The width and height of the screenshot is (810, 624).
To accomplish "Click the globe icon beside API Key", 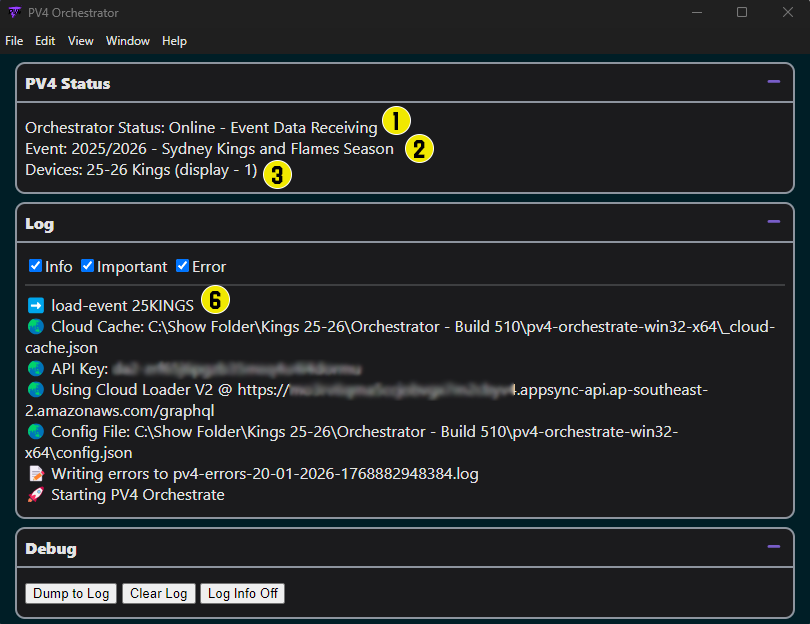I will pos(36,369).
